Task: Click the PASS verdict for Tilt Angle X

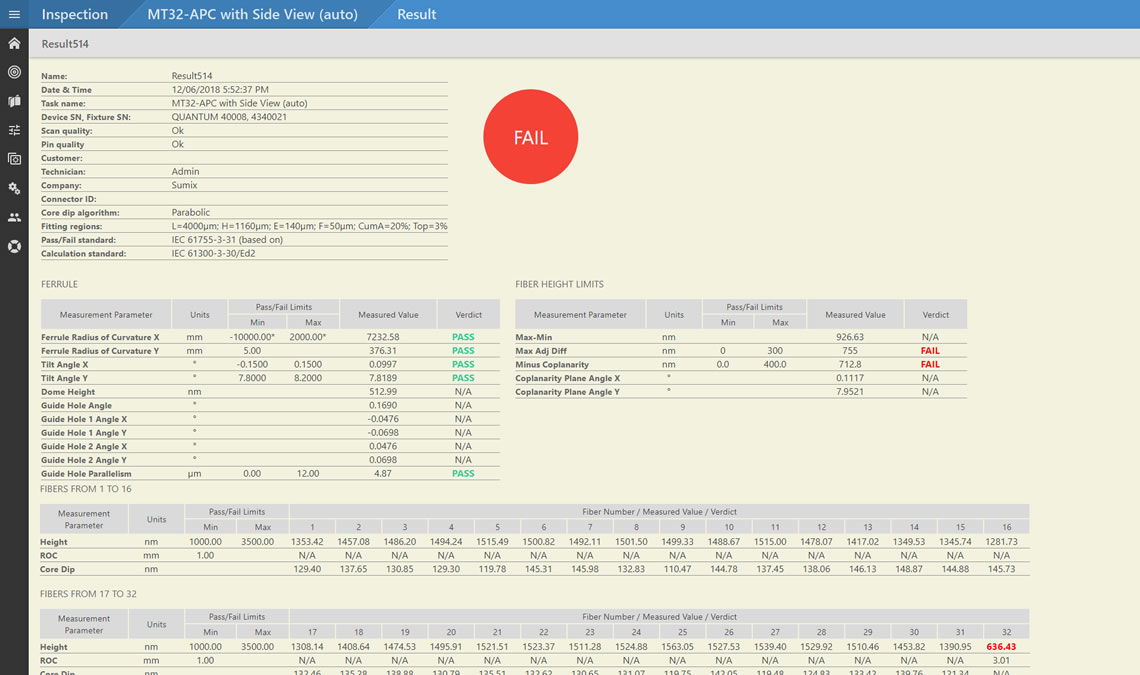Action: 463,364
